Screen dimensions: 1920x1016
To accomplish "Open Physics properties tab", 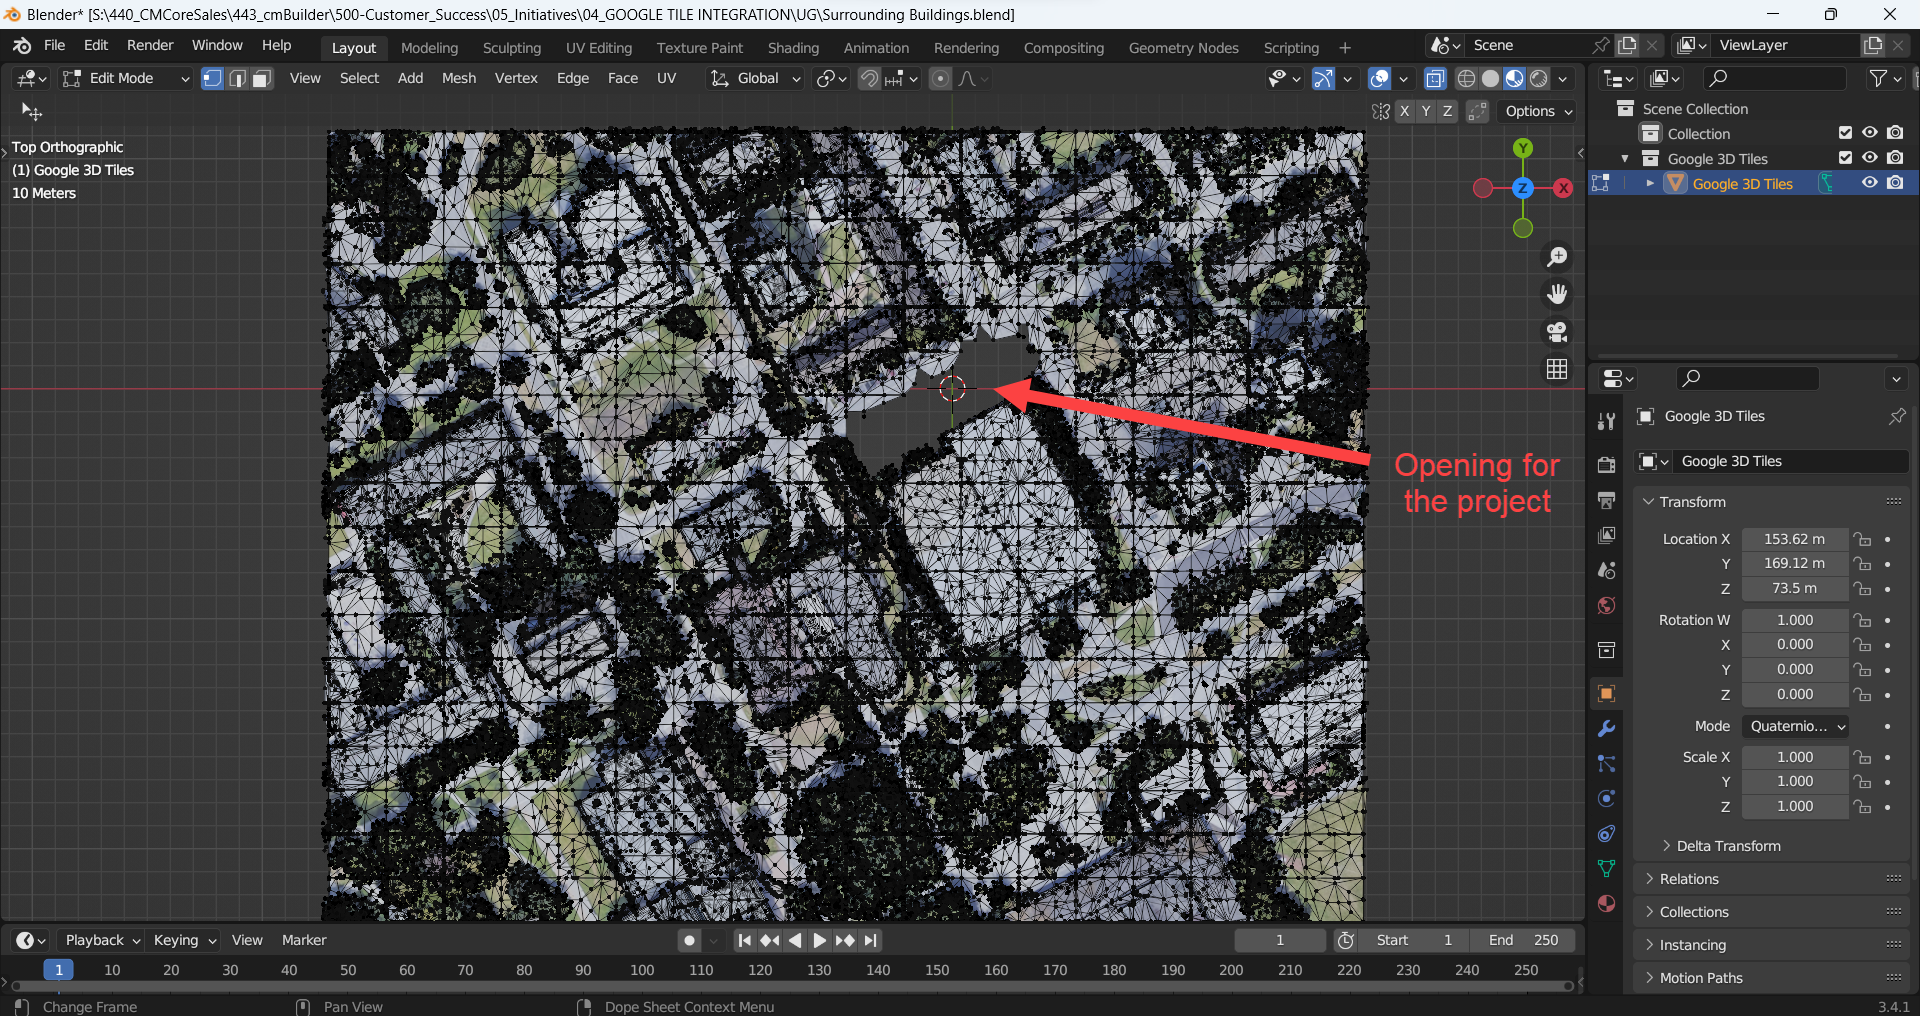I will (1606, 799).
